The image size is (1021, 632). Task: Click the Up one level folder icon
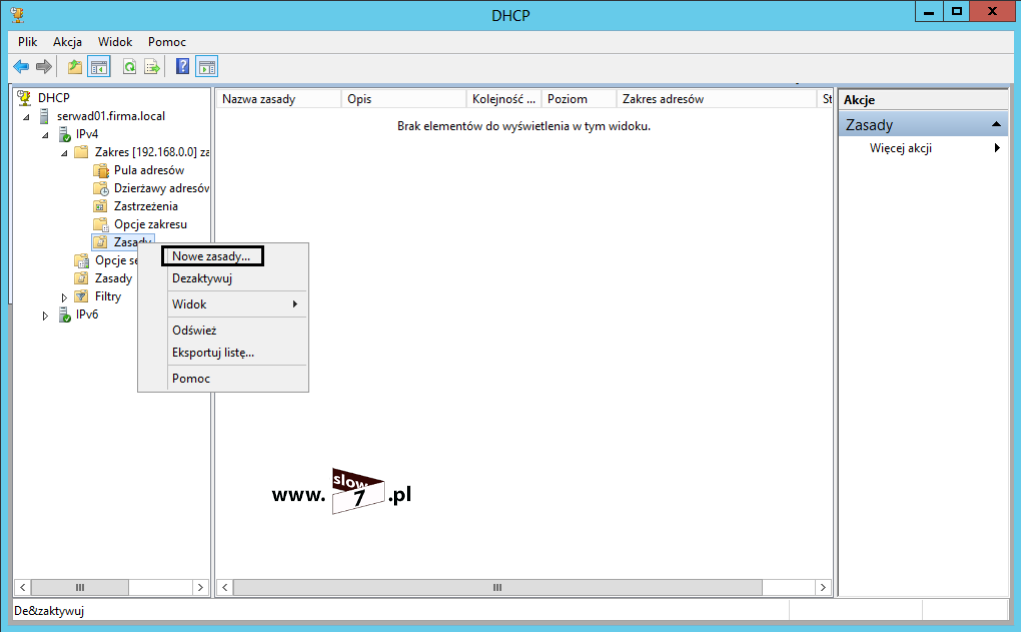tap(75, 67)
